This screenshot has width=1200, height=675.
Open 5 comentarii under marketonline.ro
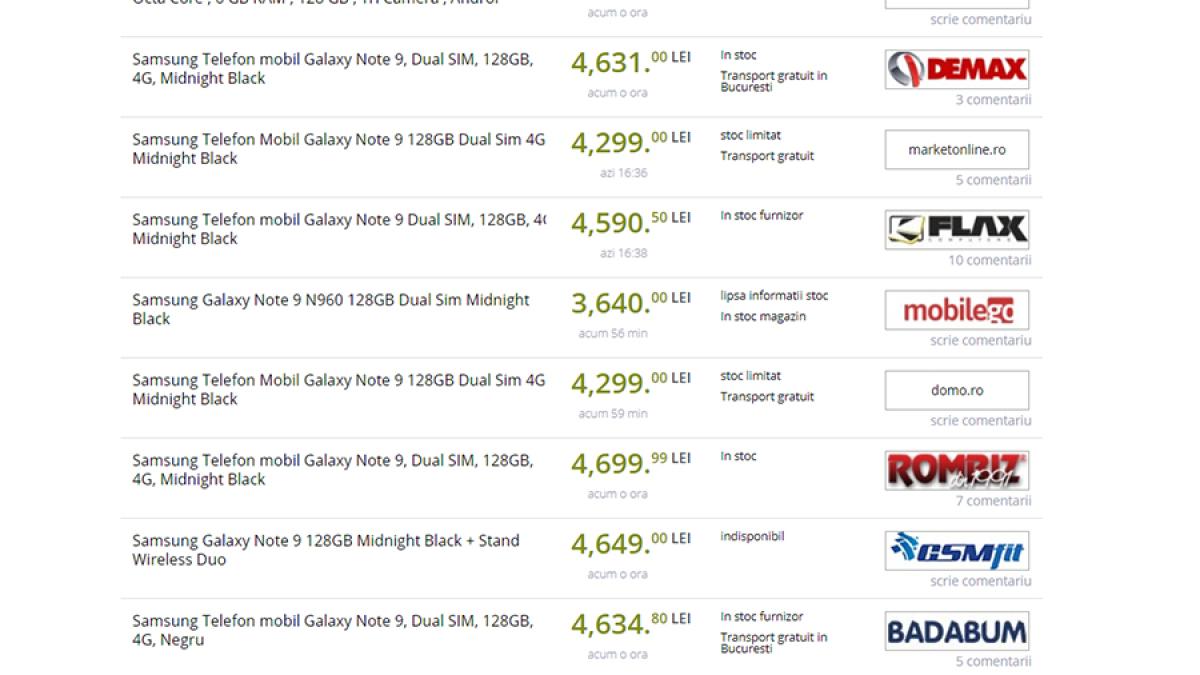point(992,180)
